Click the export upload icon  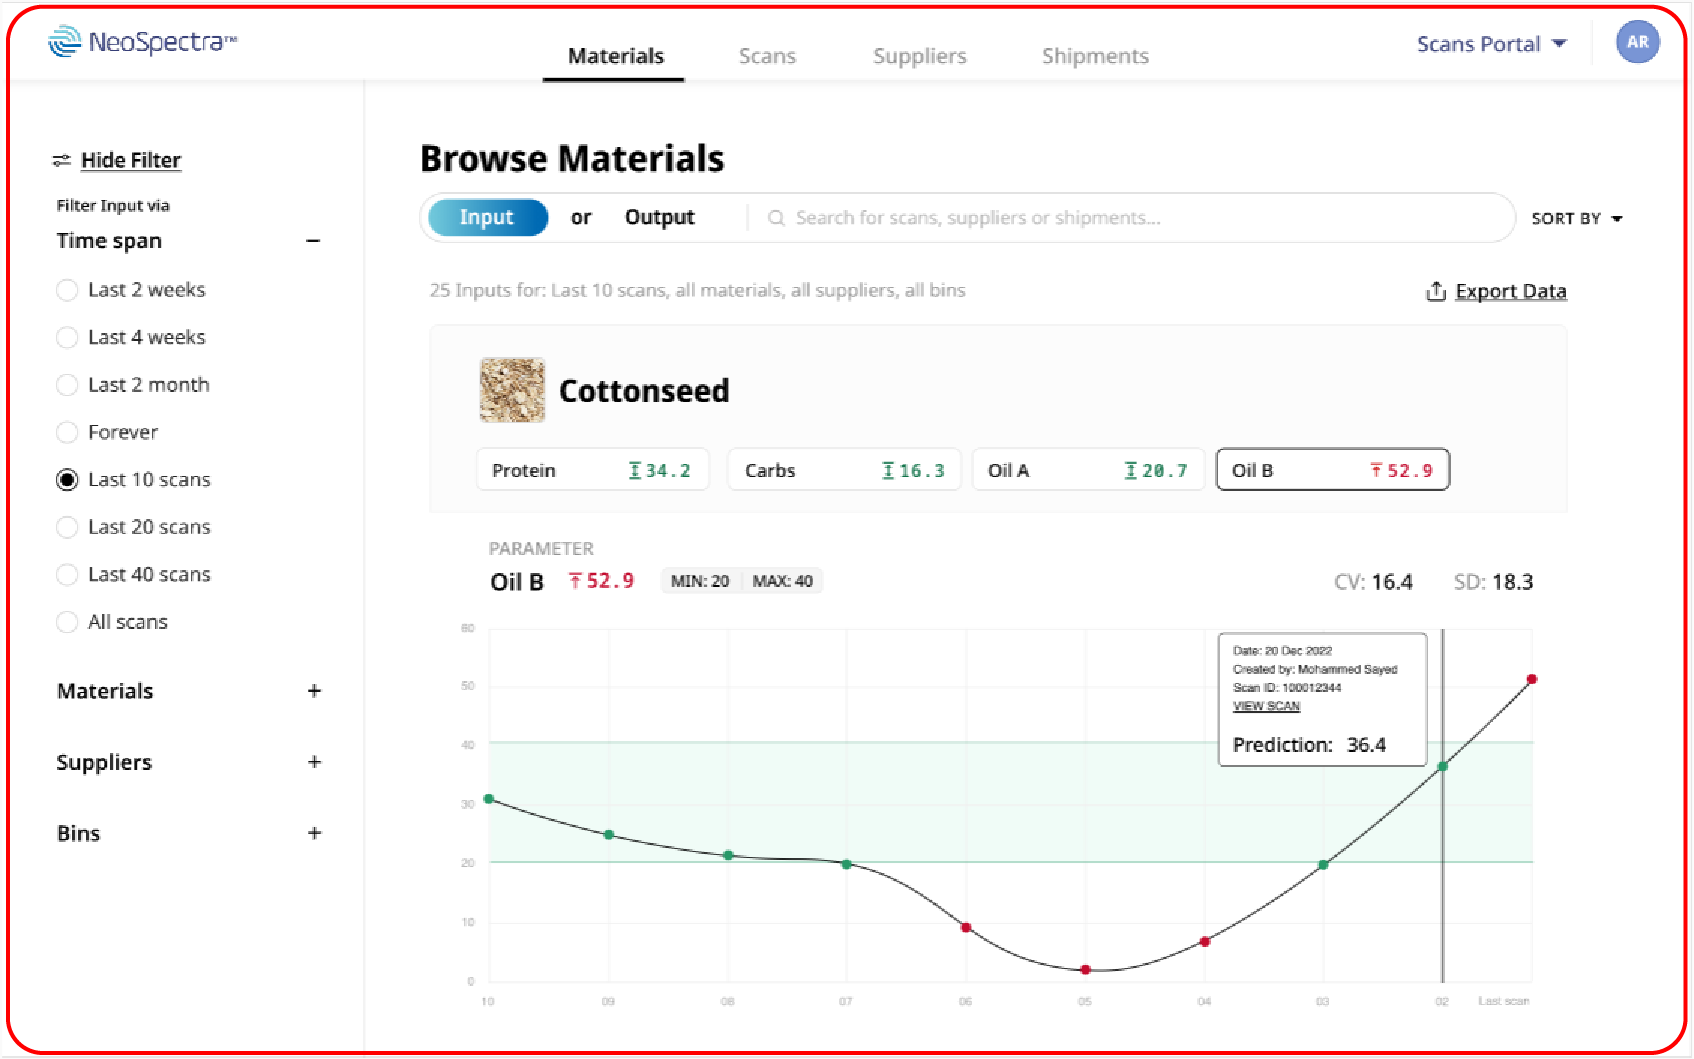point(1436,291)
